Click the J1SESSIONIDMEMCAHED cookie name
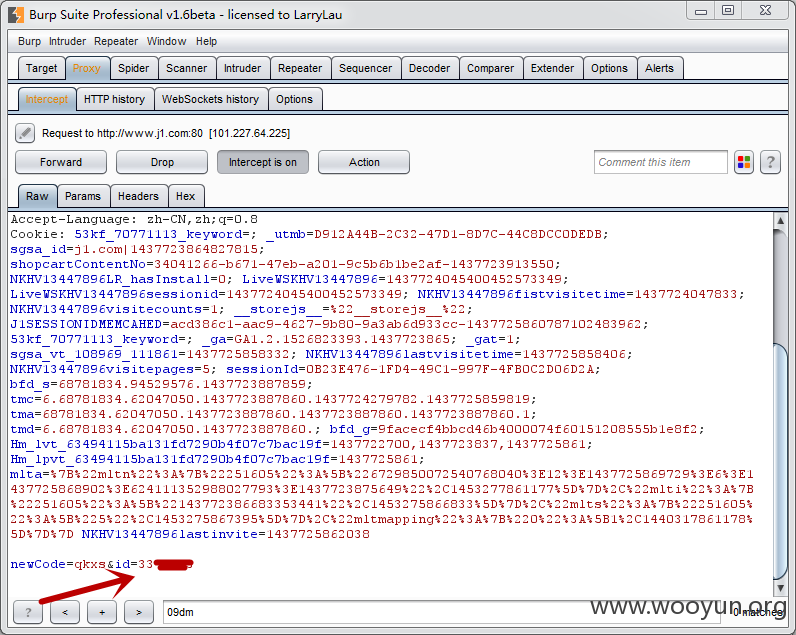This screenshot has width=796, height=635. (86, 324)
